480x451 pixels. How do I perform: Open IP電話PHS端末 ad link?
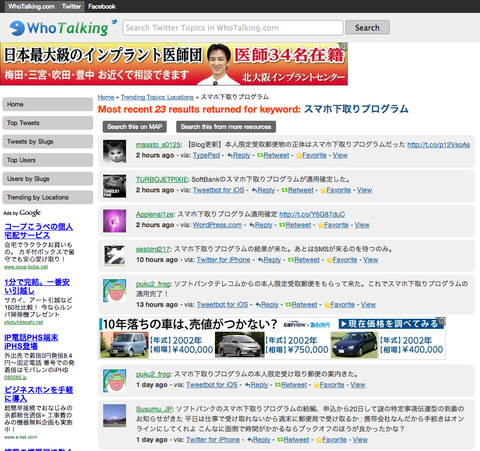pyautogui.click(x=31, y=342)
